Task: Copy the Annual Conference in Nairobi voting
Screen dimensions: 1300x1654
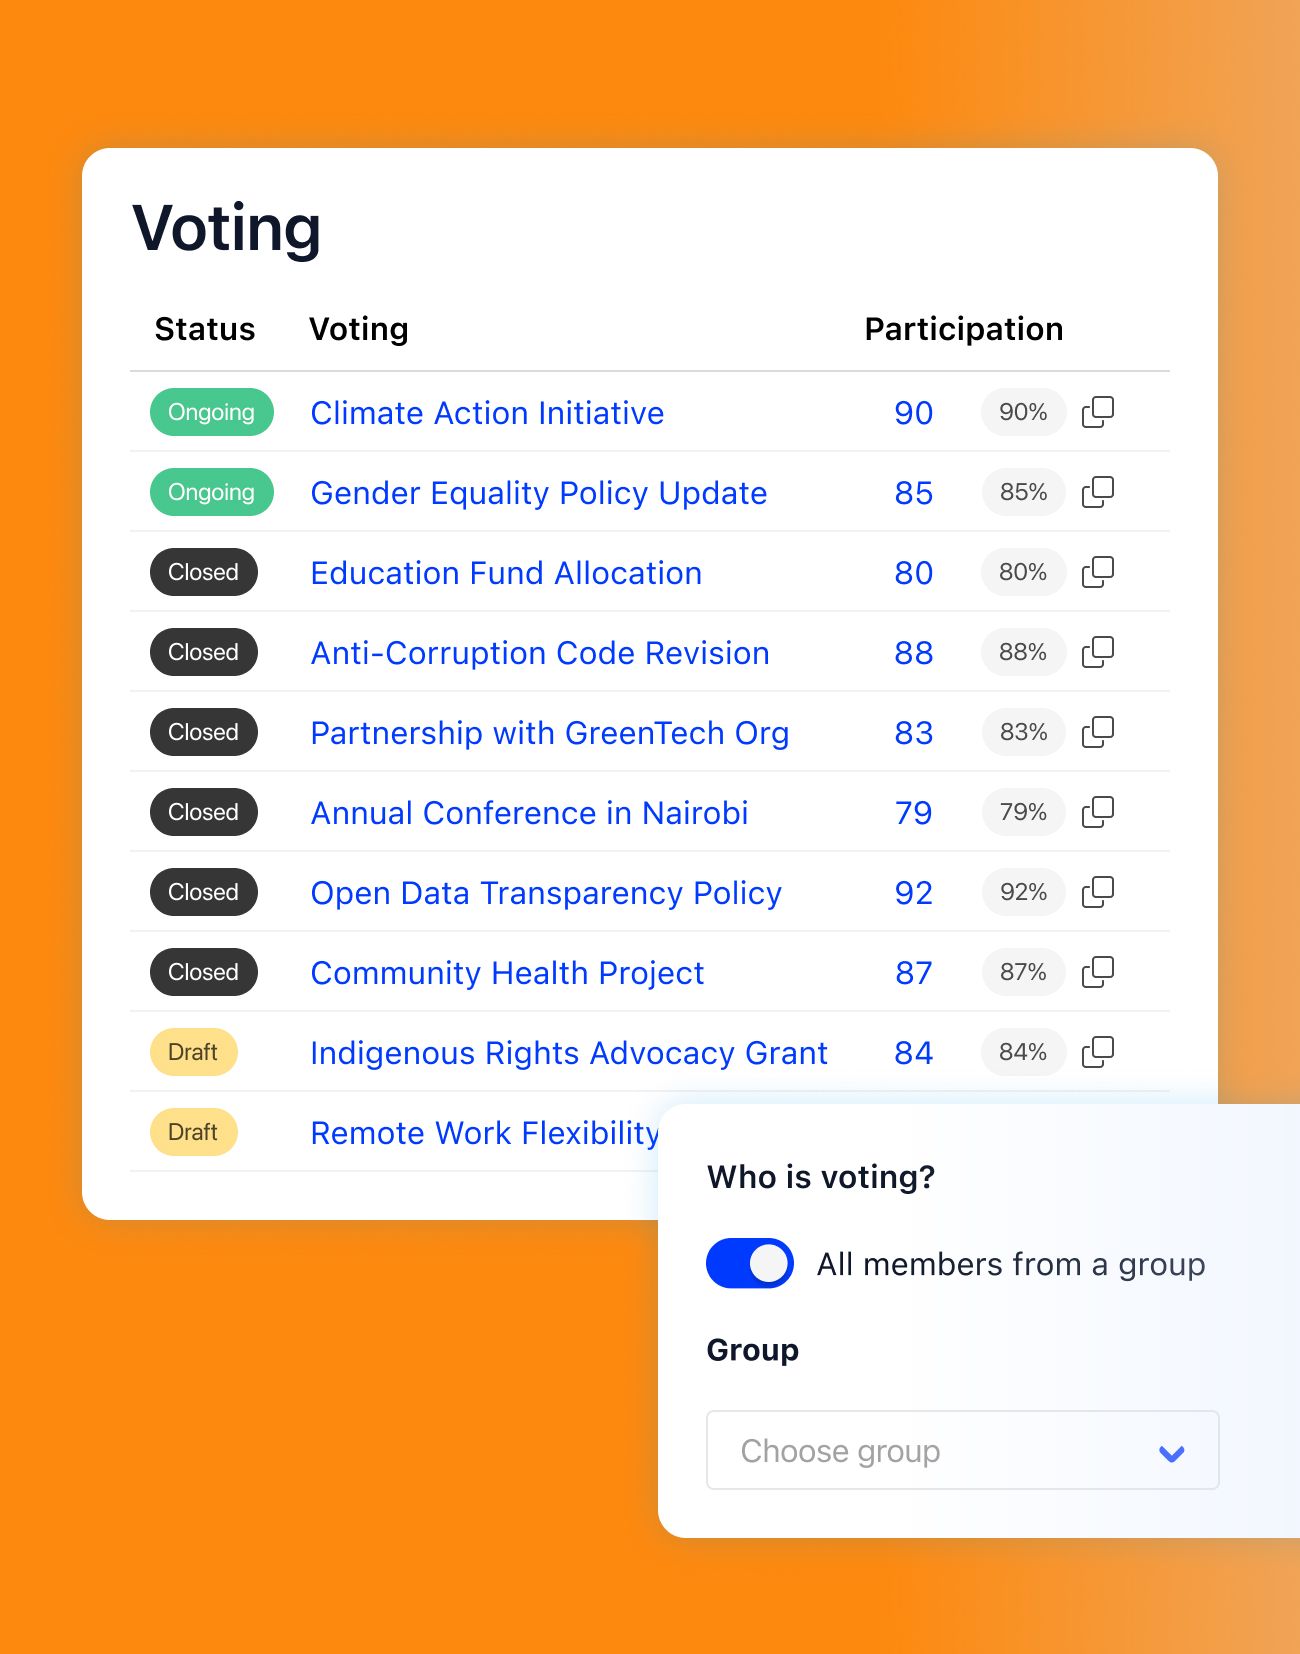Action: tap(1098, 812)
